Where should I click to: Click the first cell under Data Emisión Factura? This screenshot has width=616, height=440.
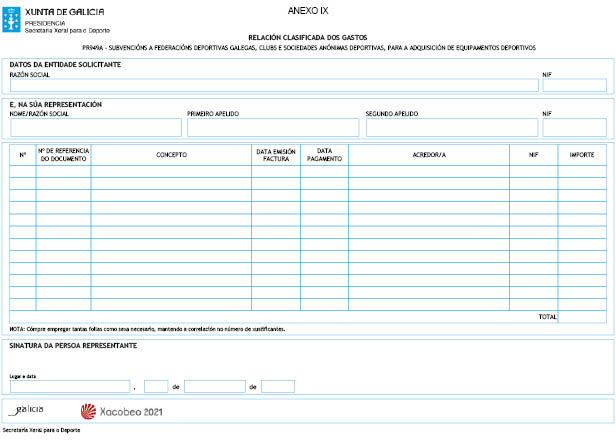[275, 172]
